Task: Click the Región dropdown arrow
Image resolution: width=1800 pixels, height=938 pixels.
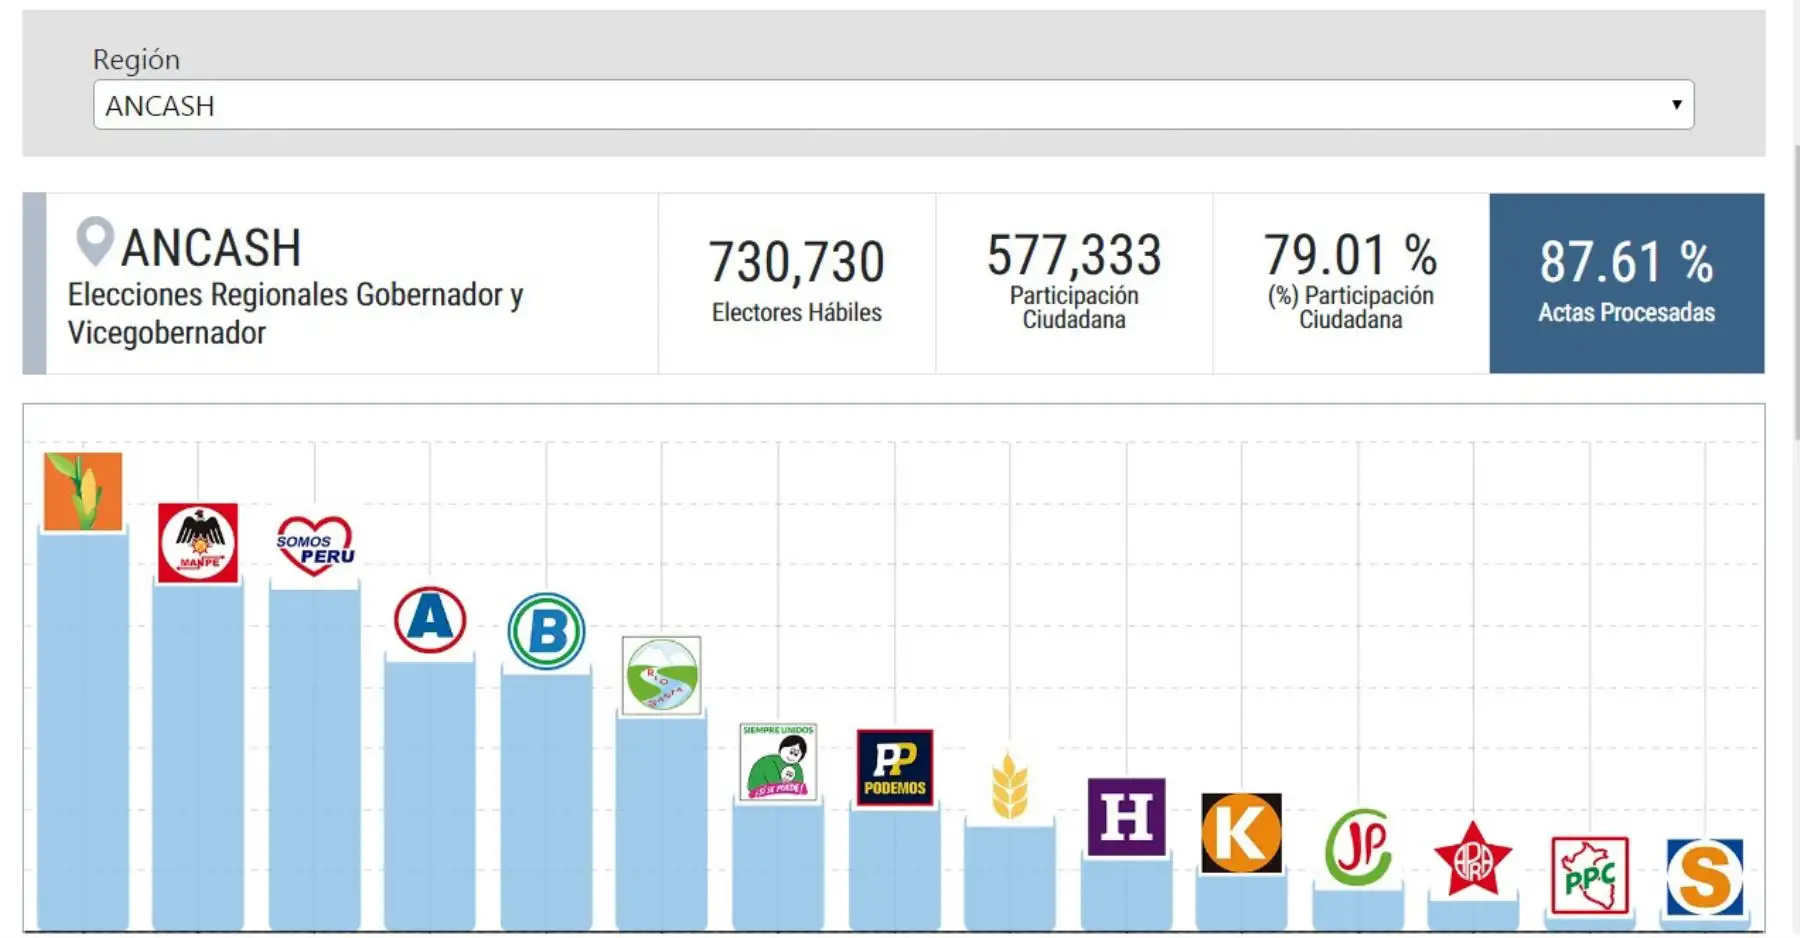Action: click(1676, 105)
